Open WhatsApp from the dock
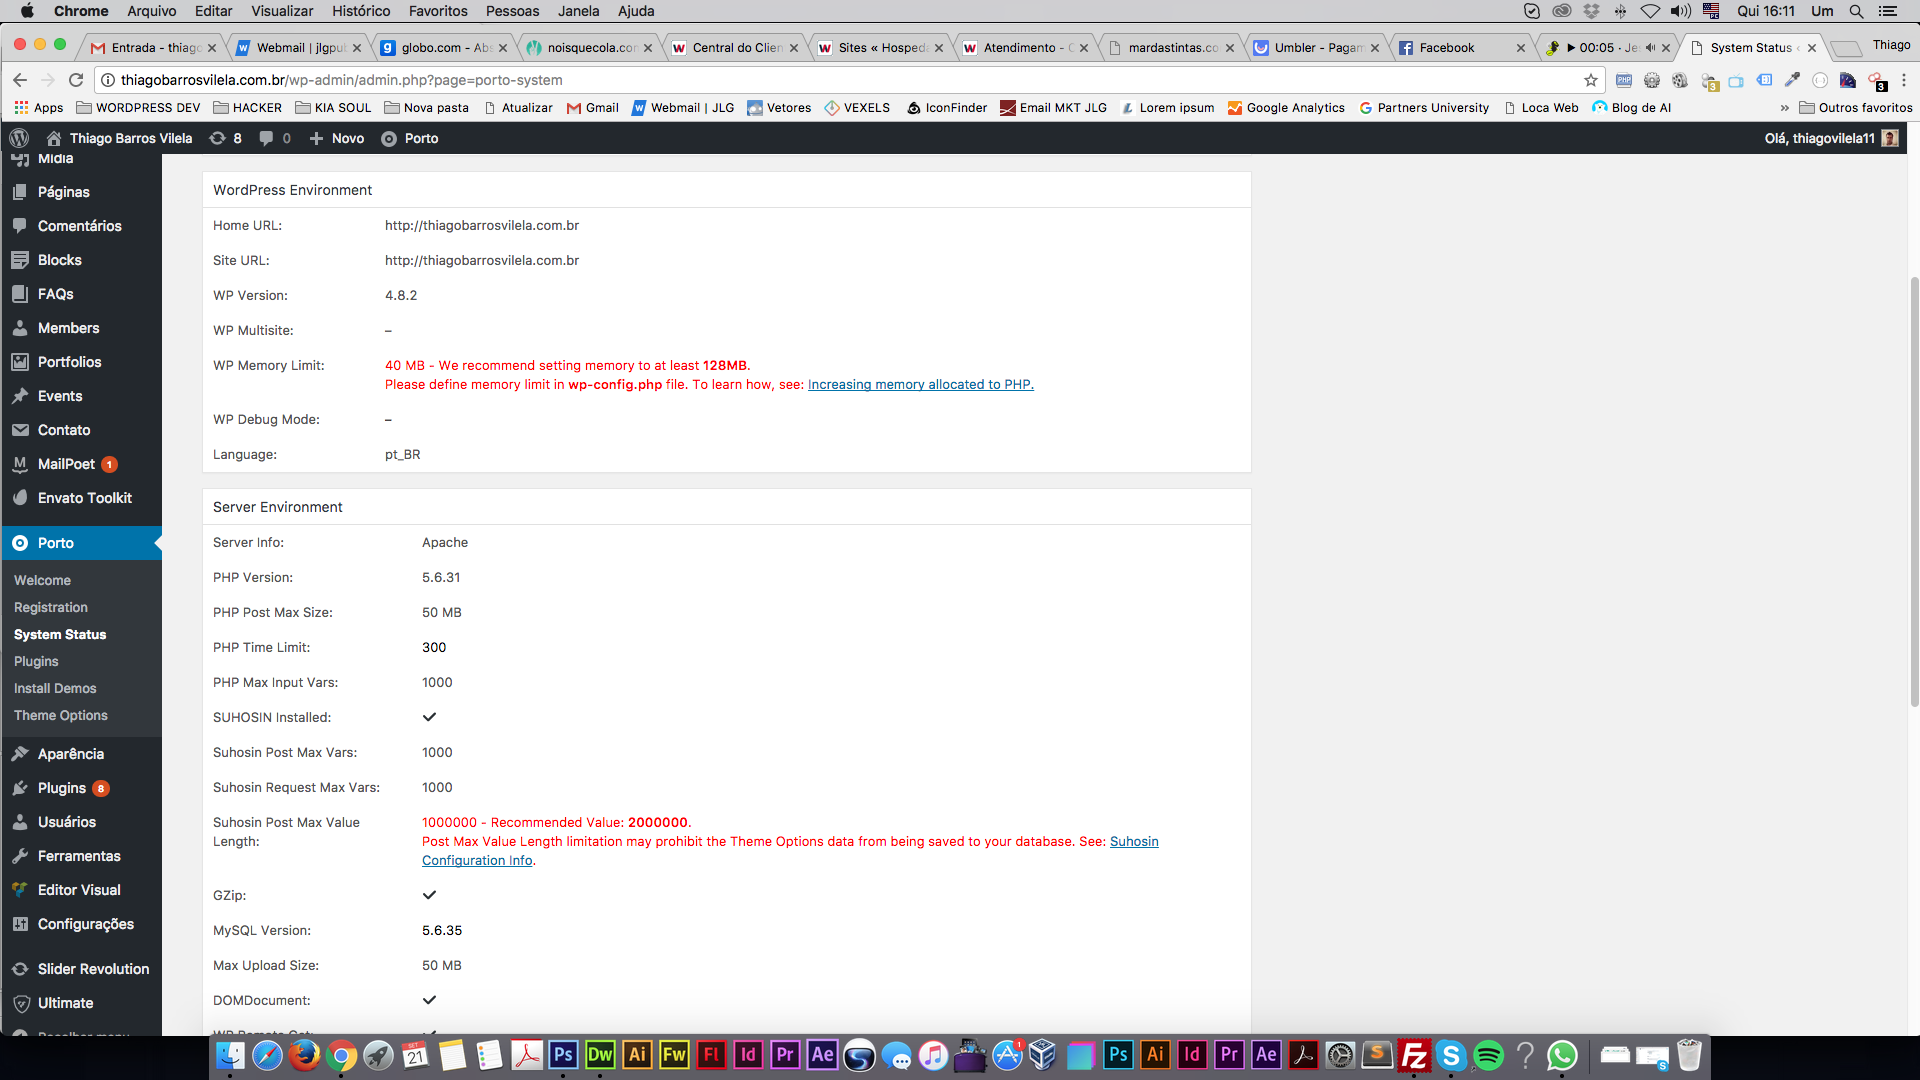1920x1080 pixels. [x=1562, y=1055]
